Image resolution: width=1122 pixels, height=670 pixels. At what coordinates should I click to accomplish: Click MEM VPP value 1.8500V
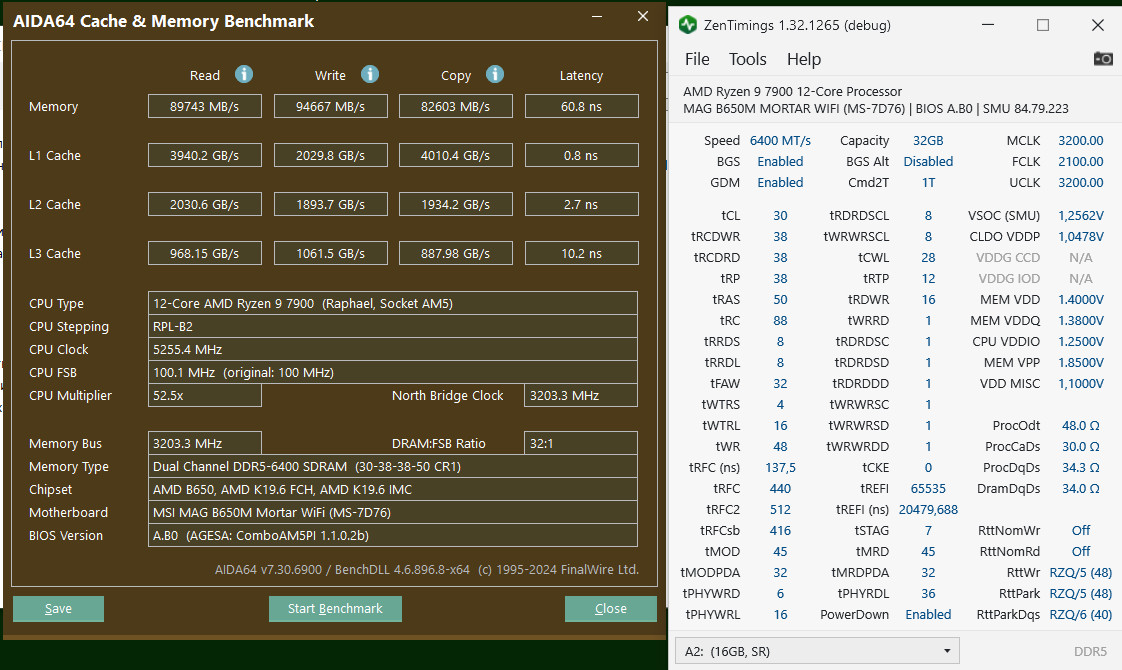(1080, 362)
